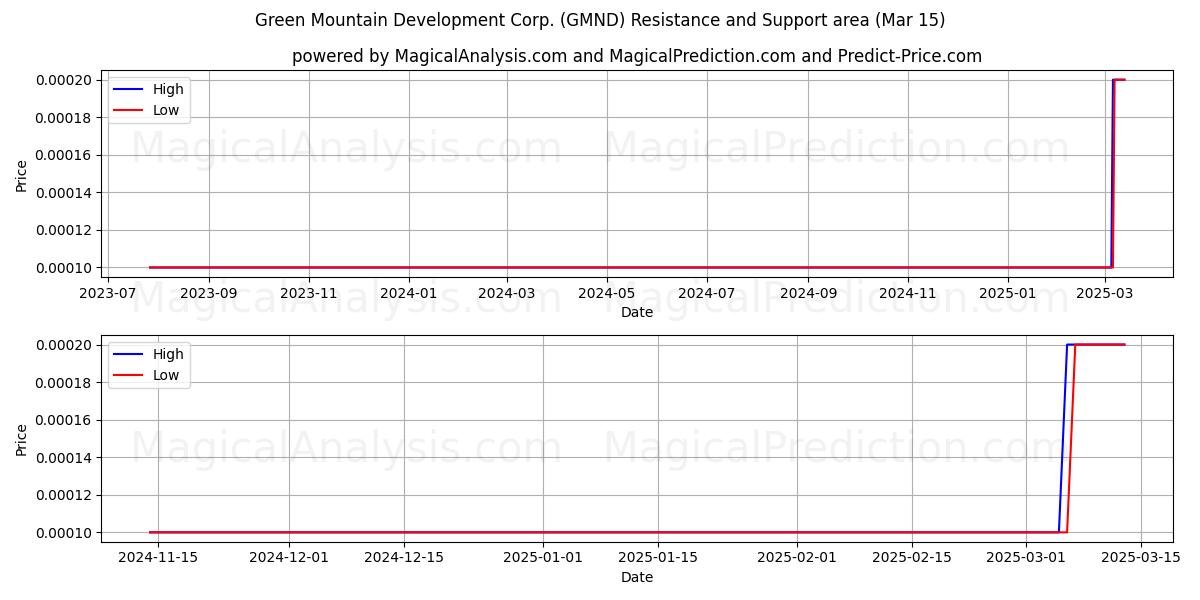Click the '0.00020' y-axis label on bottom chart

click(65, 345)
